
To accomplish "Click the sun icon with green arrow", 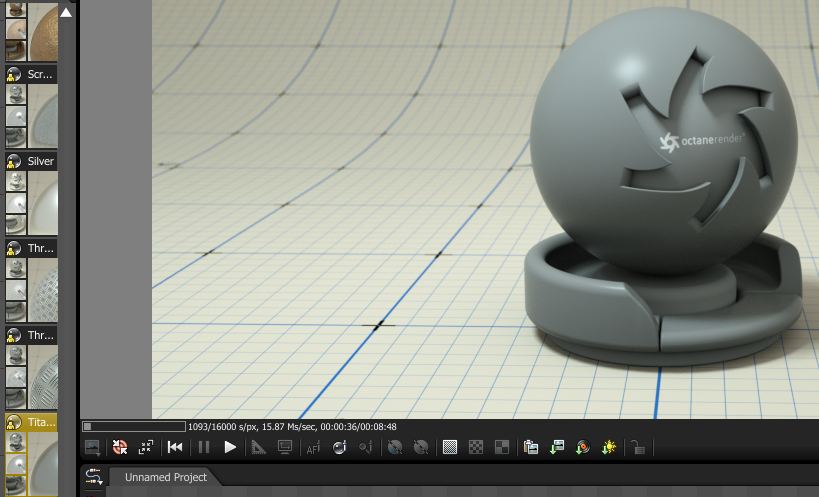I will tap(609, 447).
